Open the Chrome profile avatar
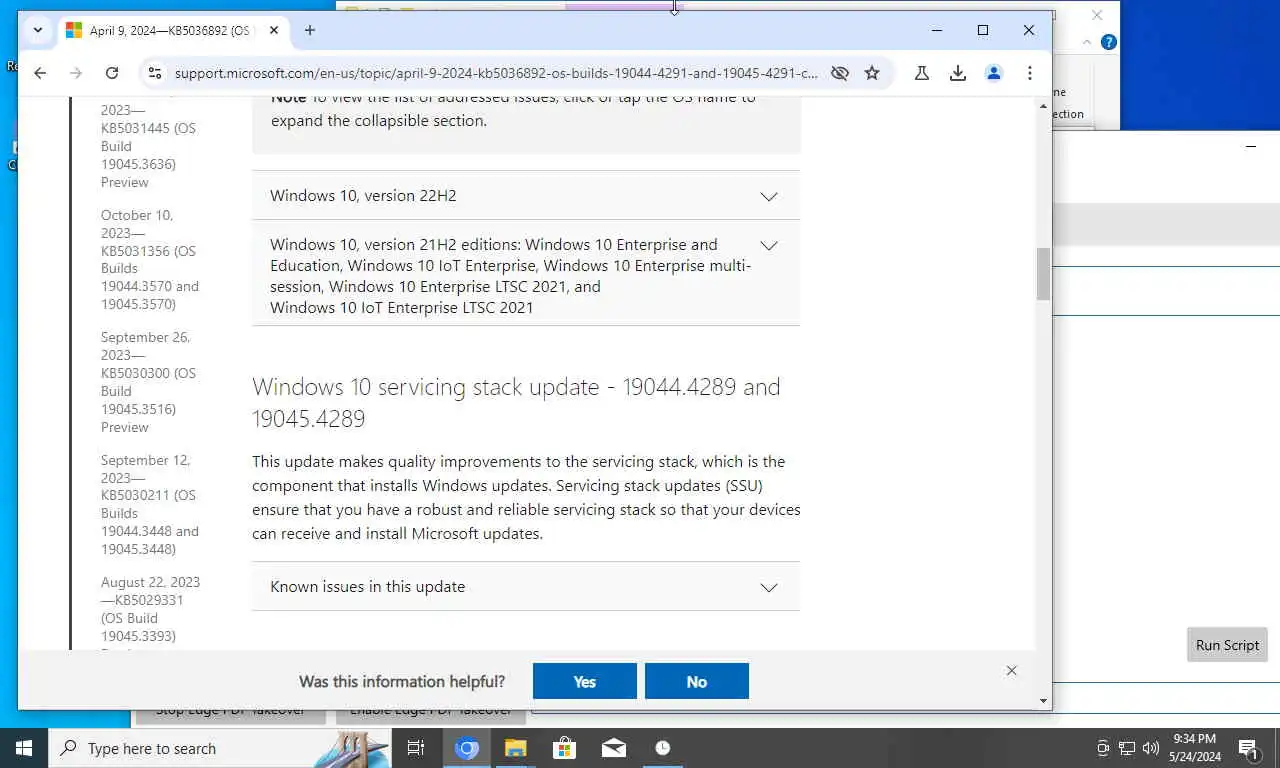Viewport: 1280px width, 768px height. 994,73
